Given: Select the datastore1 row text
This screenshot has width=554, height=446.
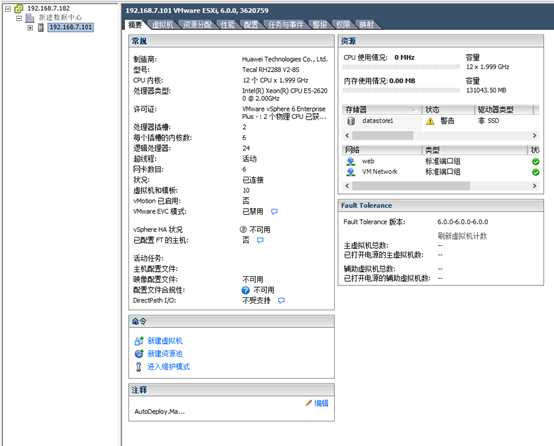Looking at the screenshot, I should coord(377,121).
